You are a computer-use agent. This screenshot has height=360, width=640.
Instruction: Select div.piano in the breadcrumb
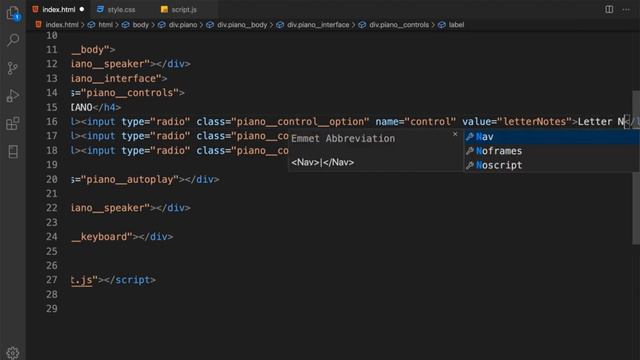183,25
